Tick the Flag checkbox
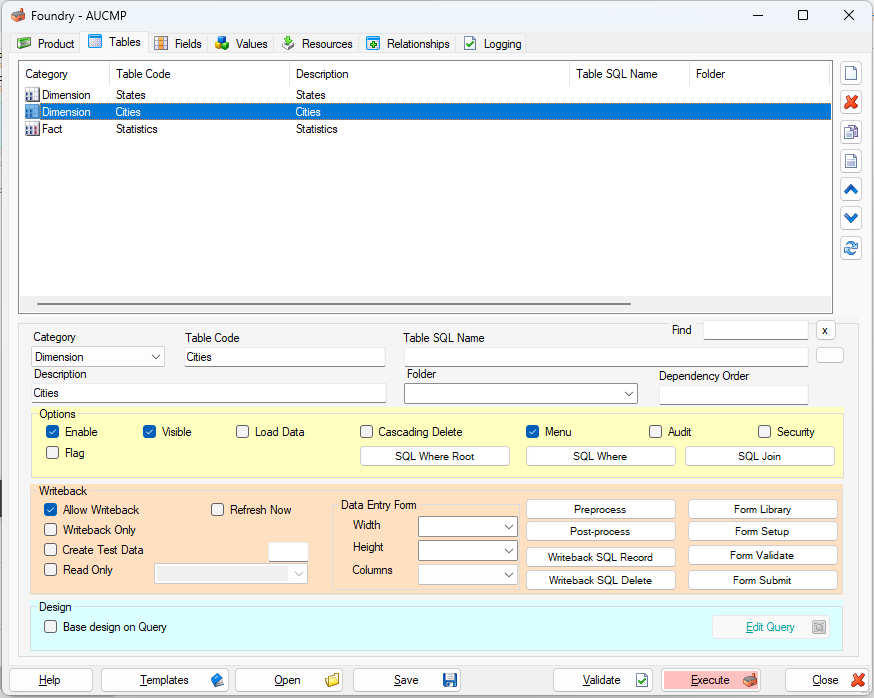This screenshot has width=874, height=698. click(x=52, y=453)
